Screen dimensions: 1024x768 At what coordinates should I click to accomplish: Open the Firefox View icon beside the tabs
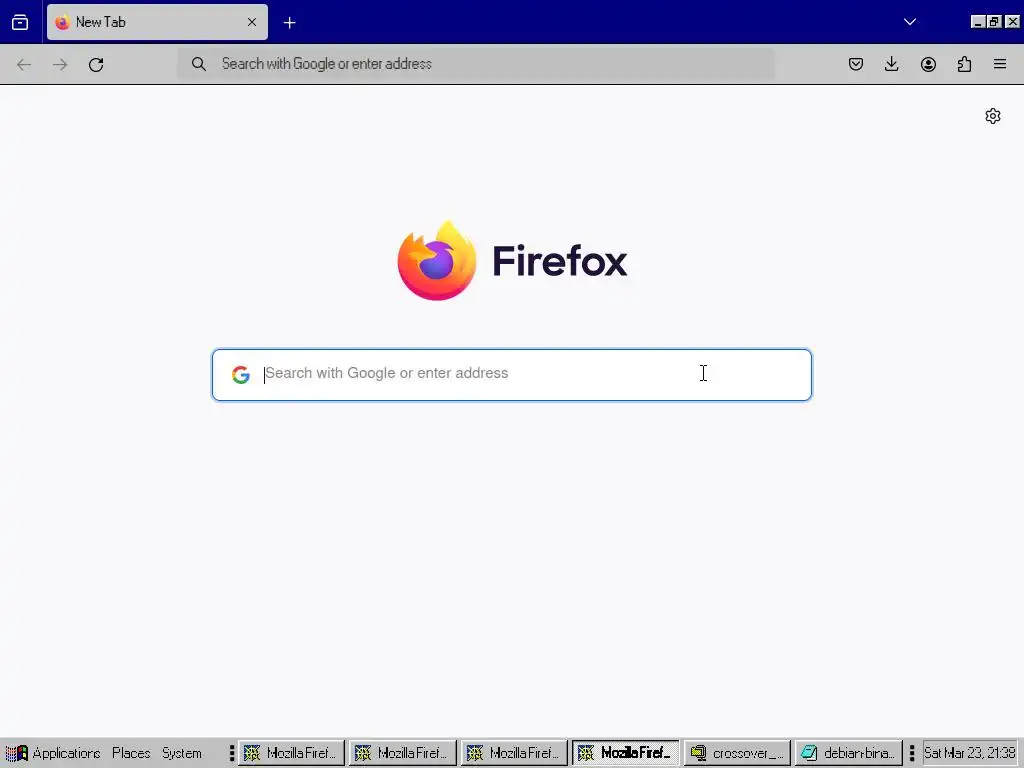[x=20, y=22]
